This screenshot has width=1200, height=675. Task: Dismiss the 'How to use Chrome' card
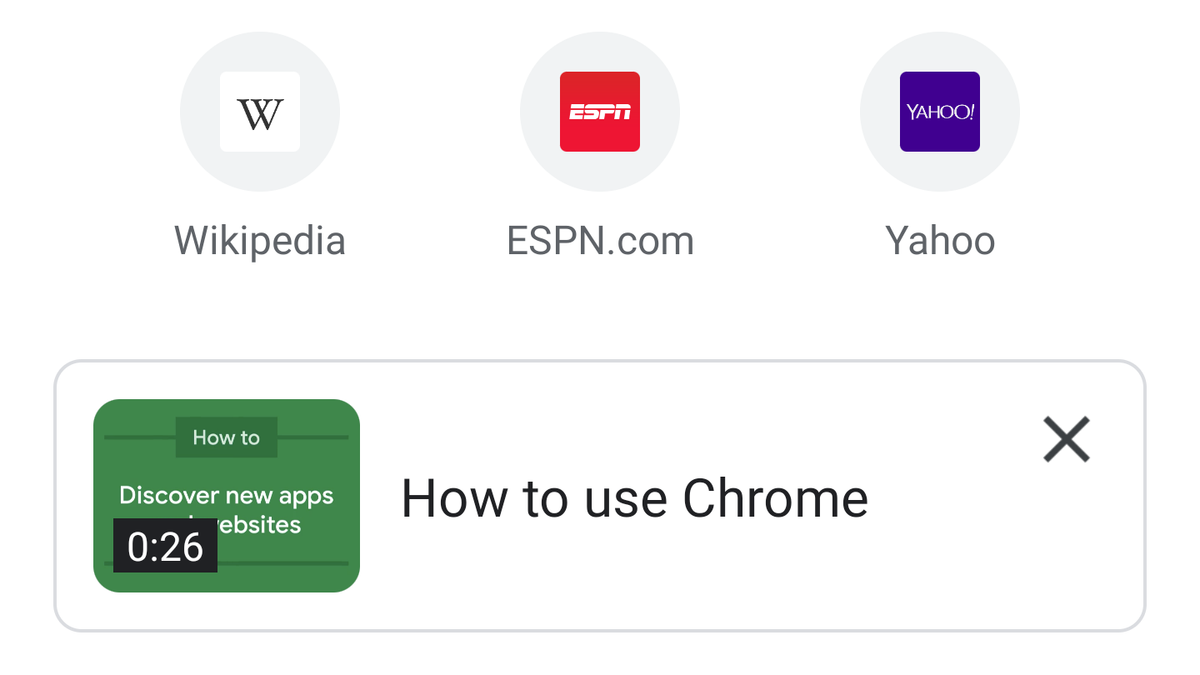tap(1065, 439)
